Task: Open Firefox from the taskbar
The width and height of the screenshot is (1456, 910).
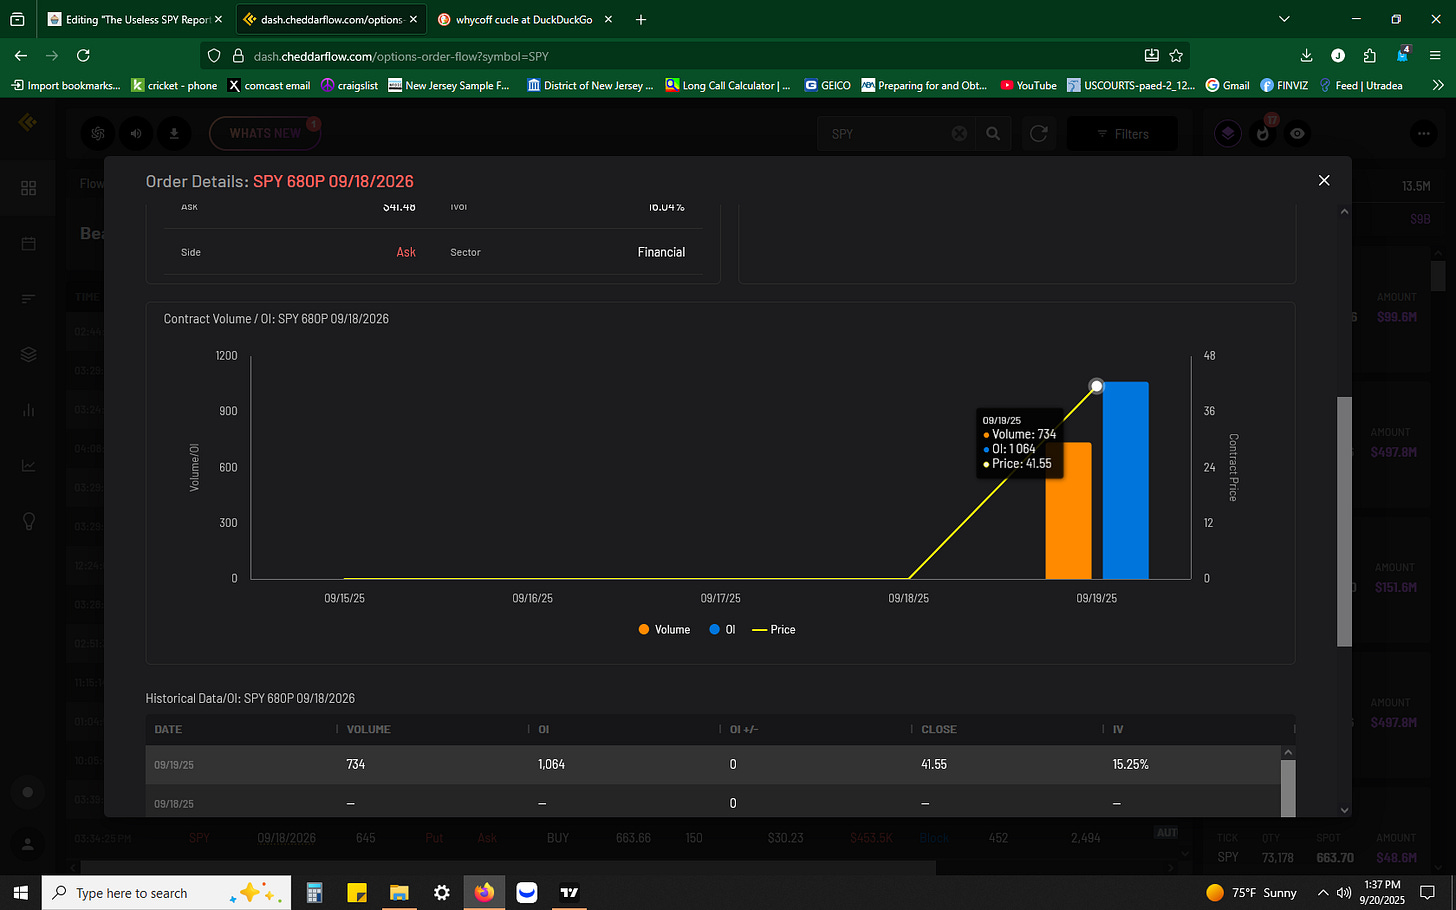Action: [x=484, y=892]
